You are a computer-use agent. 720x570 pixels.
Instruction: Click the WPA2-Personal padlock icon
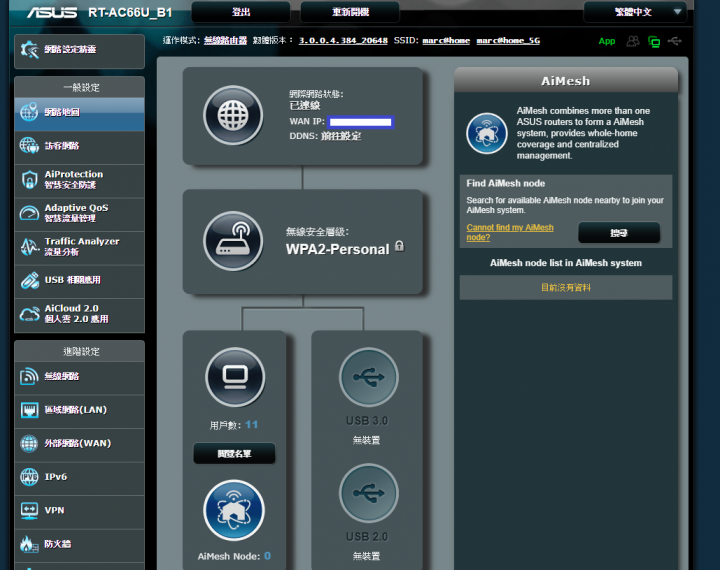click(399, 246)
